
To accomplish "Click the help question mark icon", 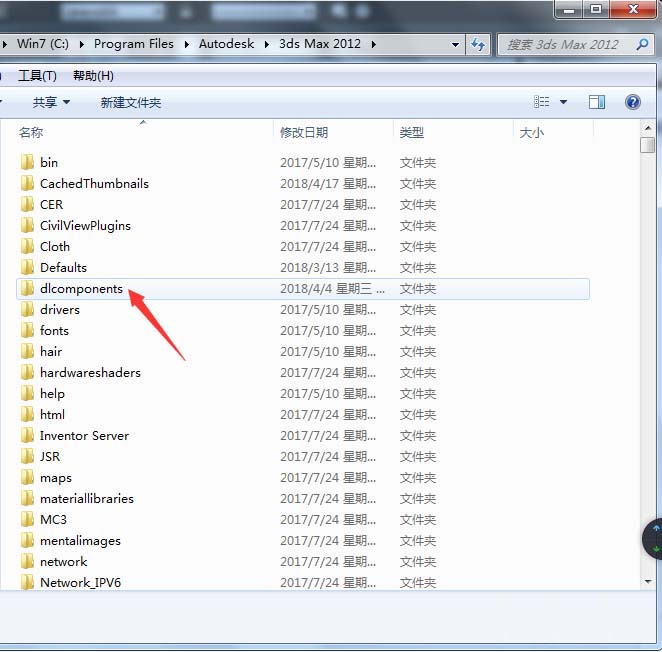I will (632, 102).
